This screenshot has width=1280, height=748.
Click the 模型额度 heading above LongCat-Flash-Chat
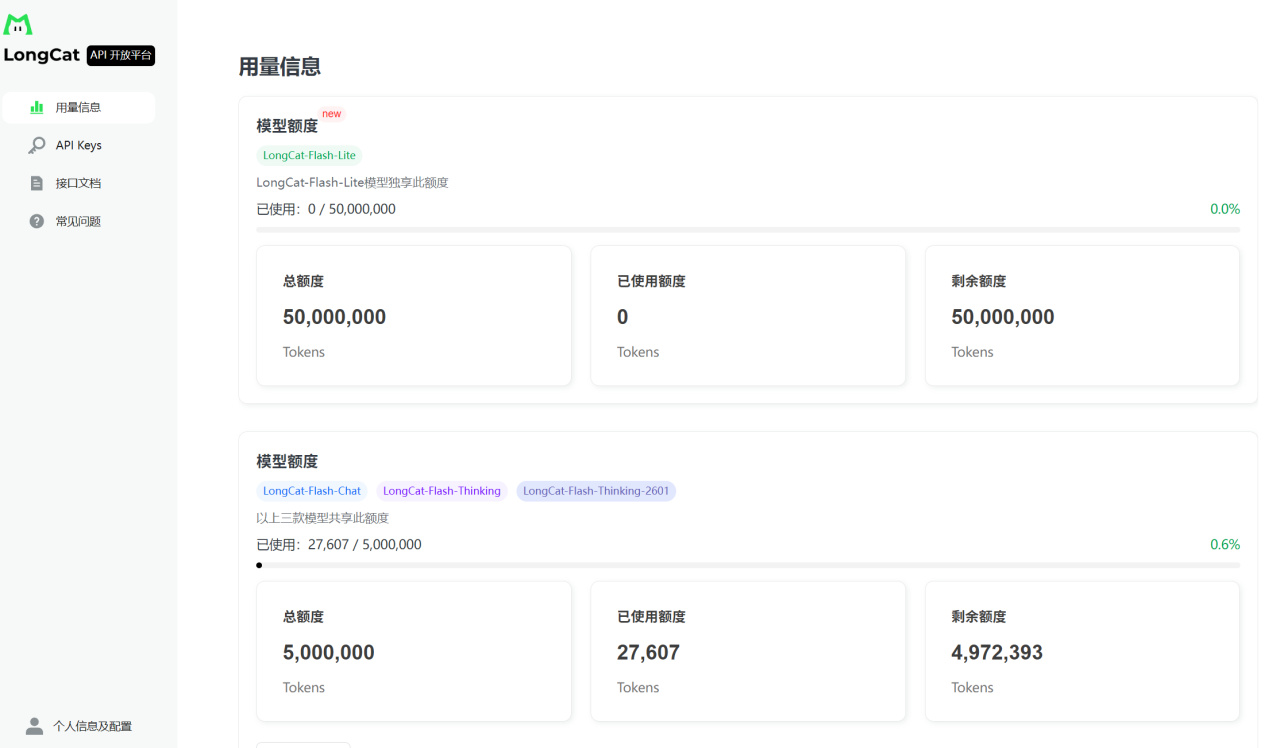coord(287,461)
